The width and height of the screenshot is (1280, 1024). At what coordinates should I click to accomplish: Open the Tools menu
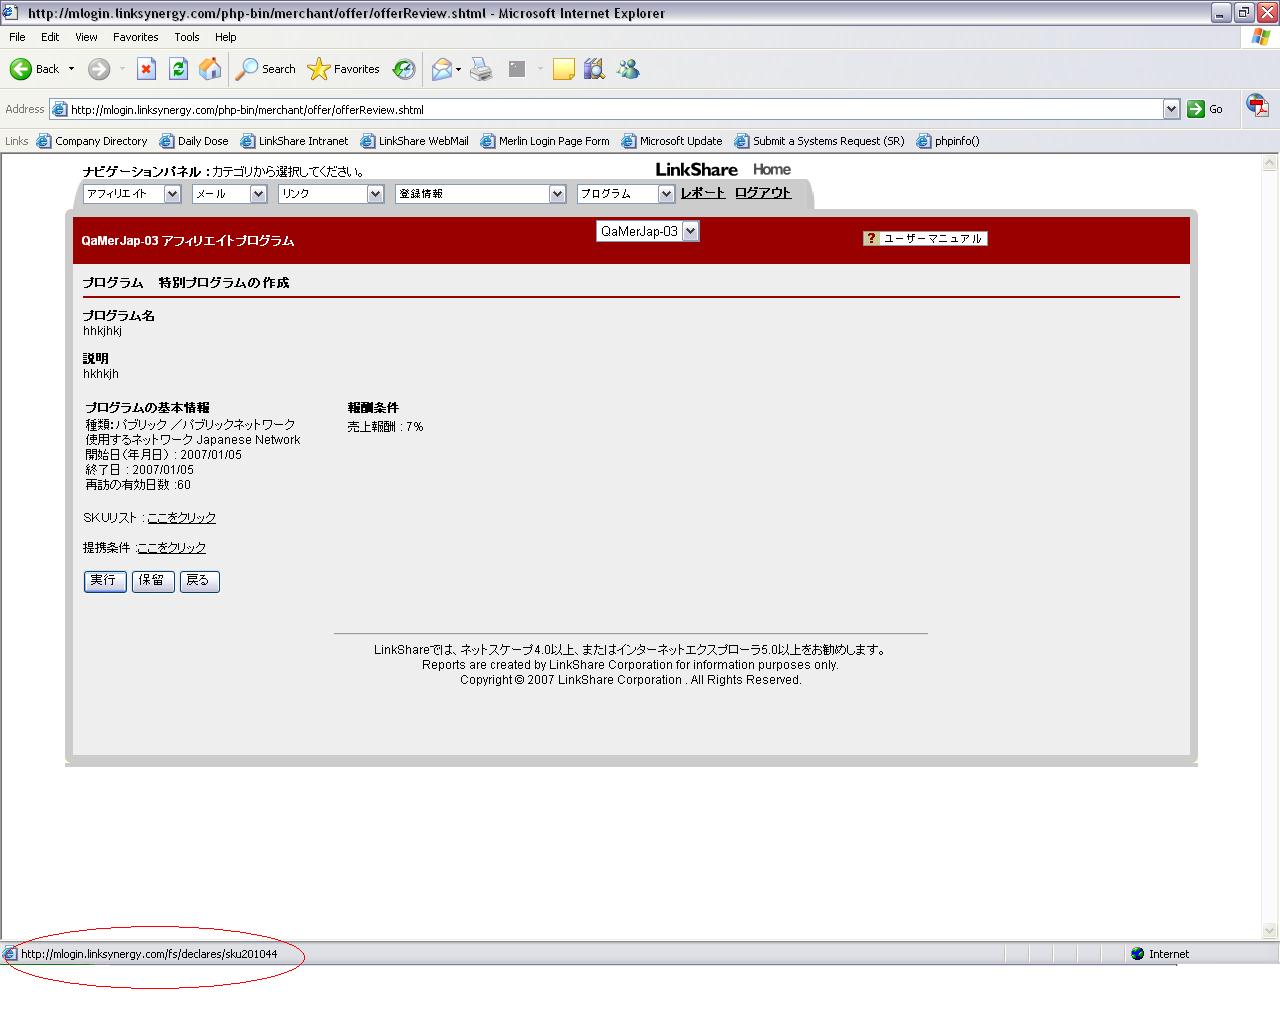(186, 37)
